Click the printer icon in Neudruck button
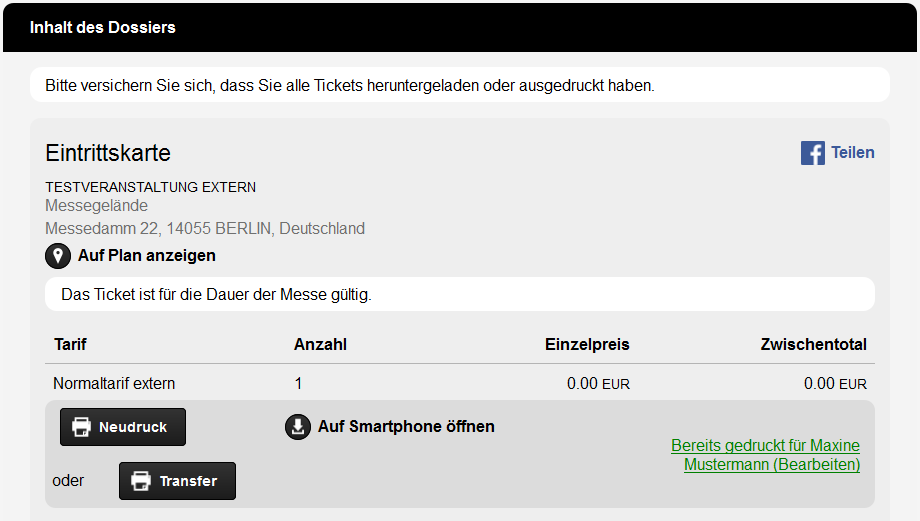This screenshot has width=920, height=521. (82, 427)
